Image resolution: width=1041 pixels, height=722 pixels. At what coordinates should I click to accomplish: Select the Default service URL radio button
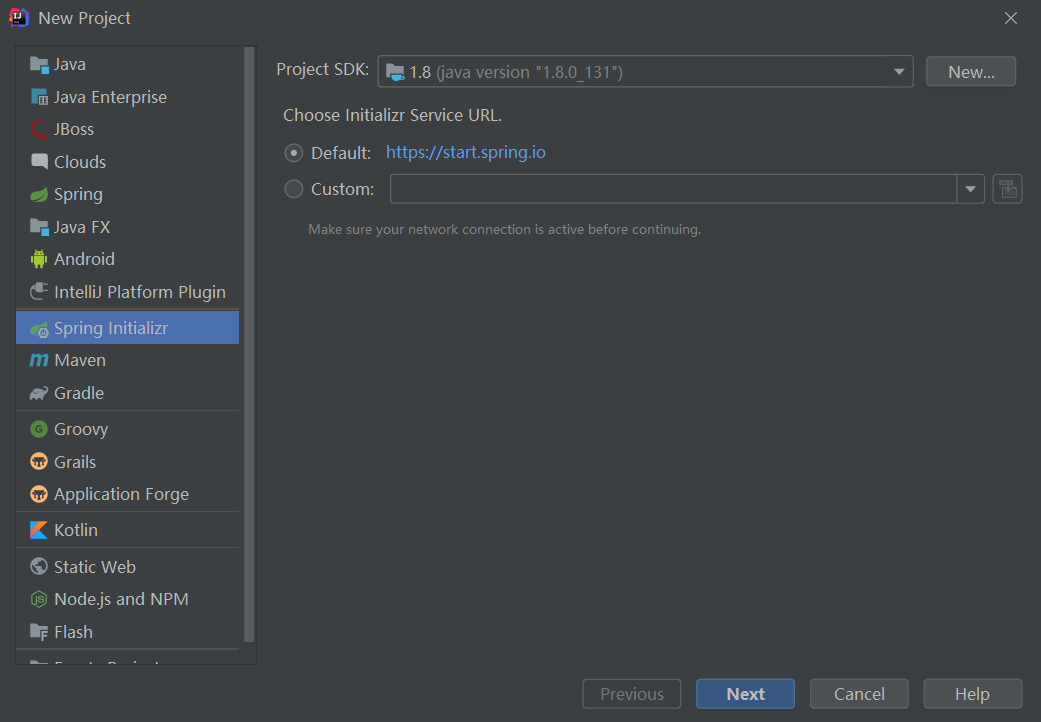click(294, 153)
